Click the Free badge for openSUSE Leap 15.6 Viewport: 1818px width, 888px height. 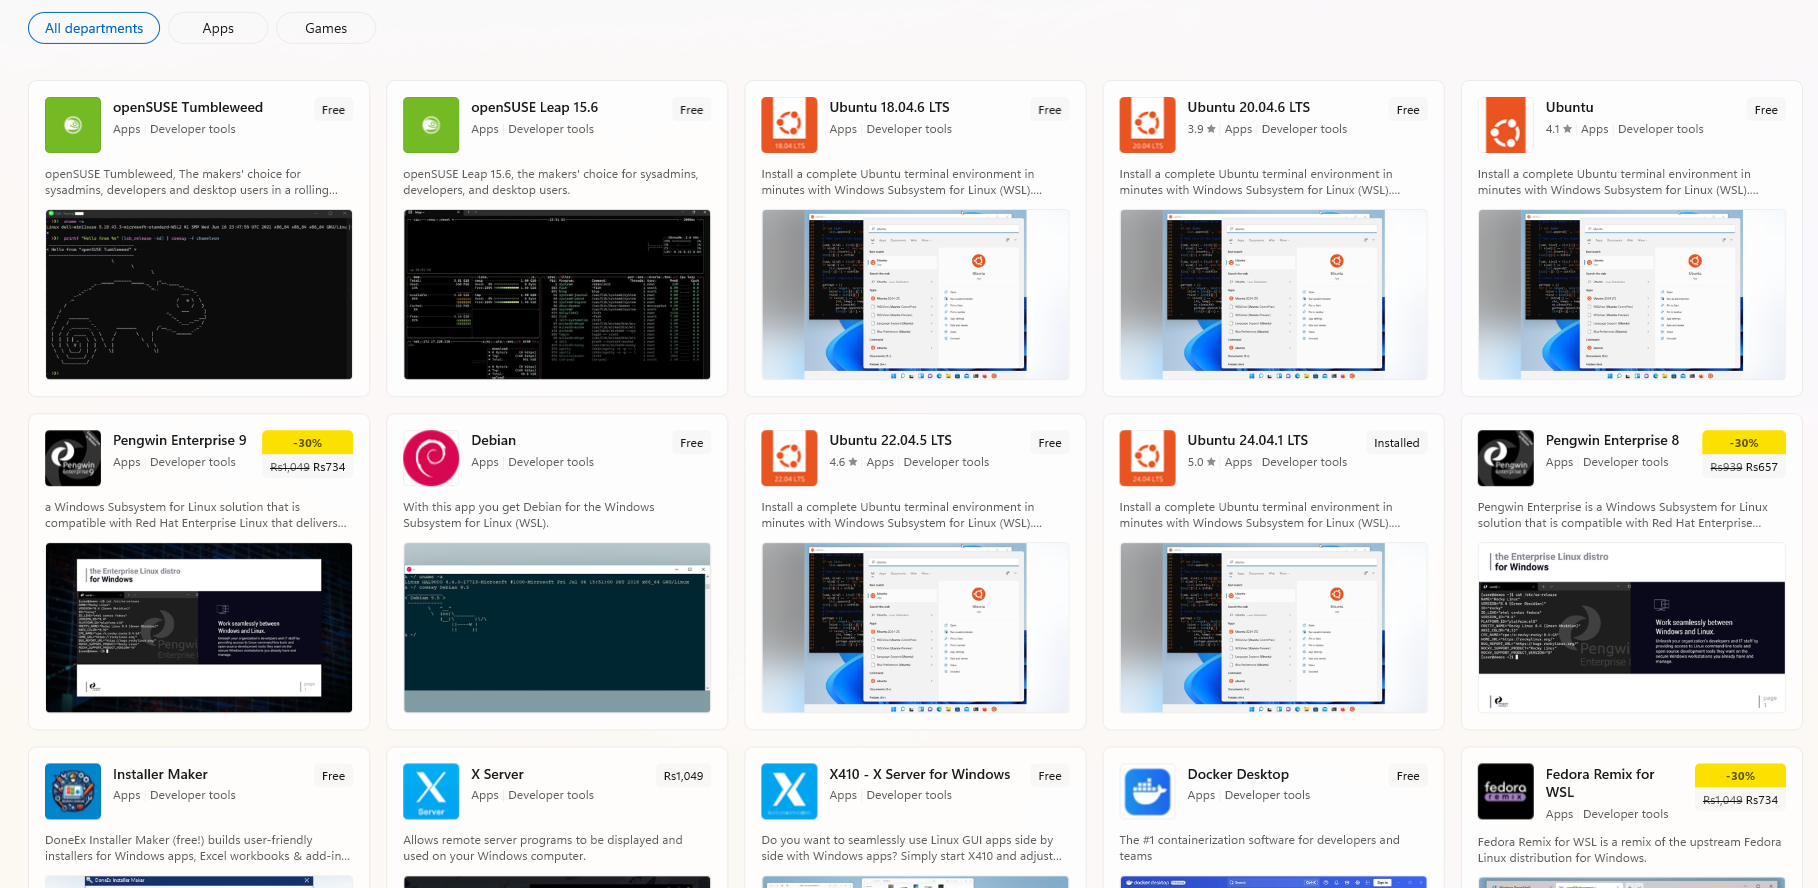pyautogui.click(x=692, y=110)
